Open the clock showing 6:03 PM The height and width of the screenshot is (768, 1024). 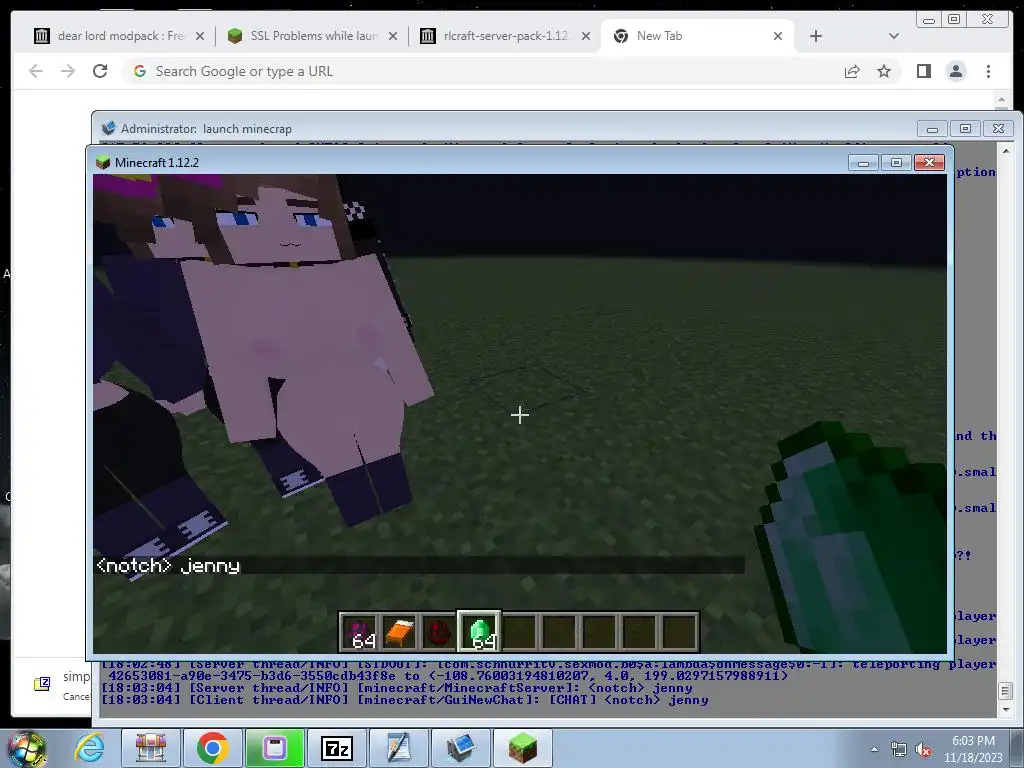[973, 749]
